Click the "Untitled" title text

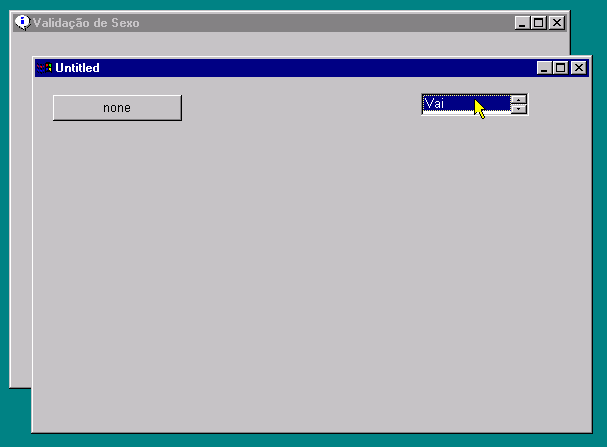coord(77,68)
